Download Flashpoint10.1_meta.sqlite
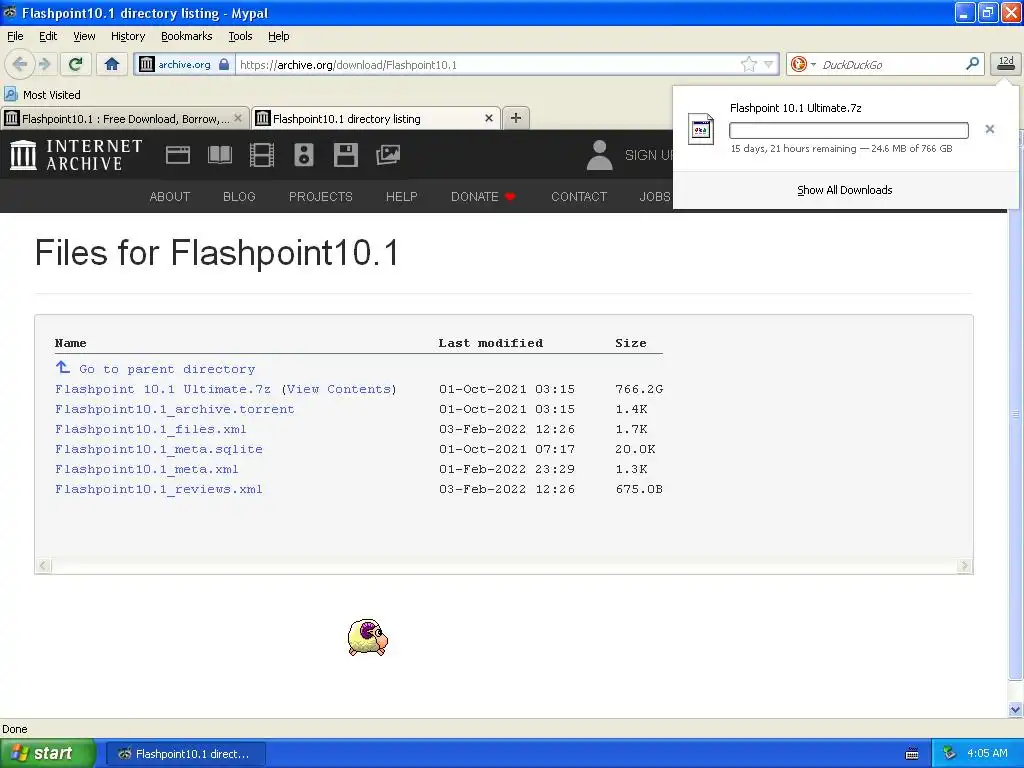 (x=159, y=449)
